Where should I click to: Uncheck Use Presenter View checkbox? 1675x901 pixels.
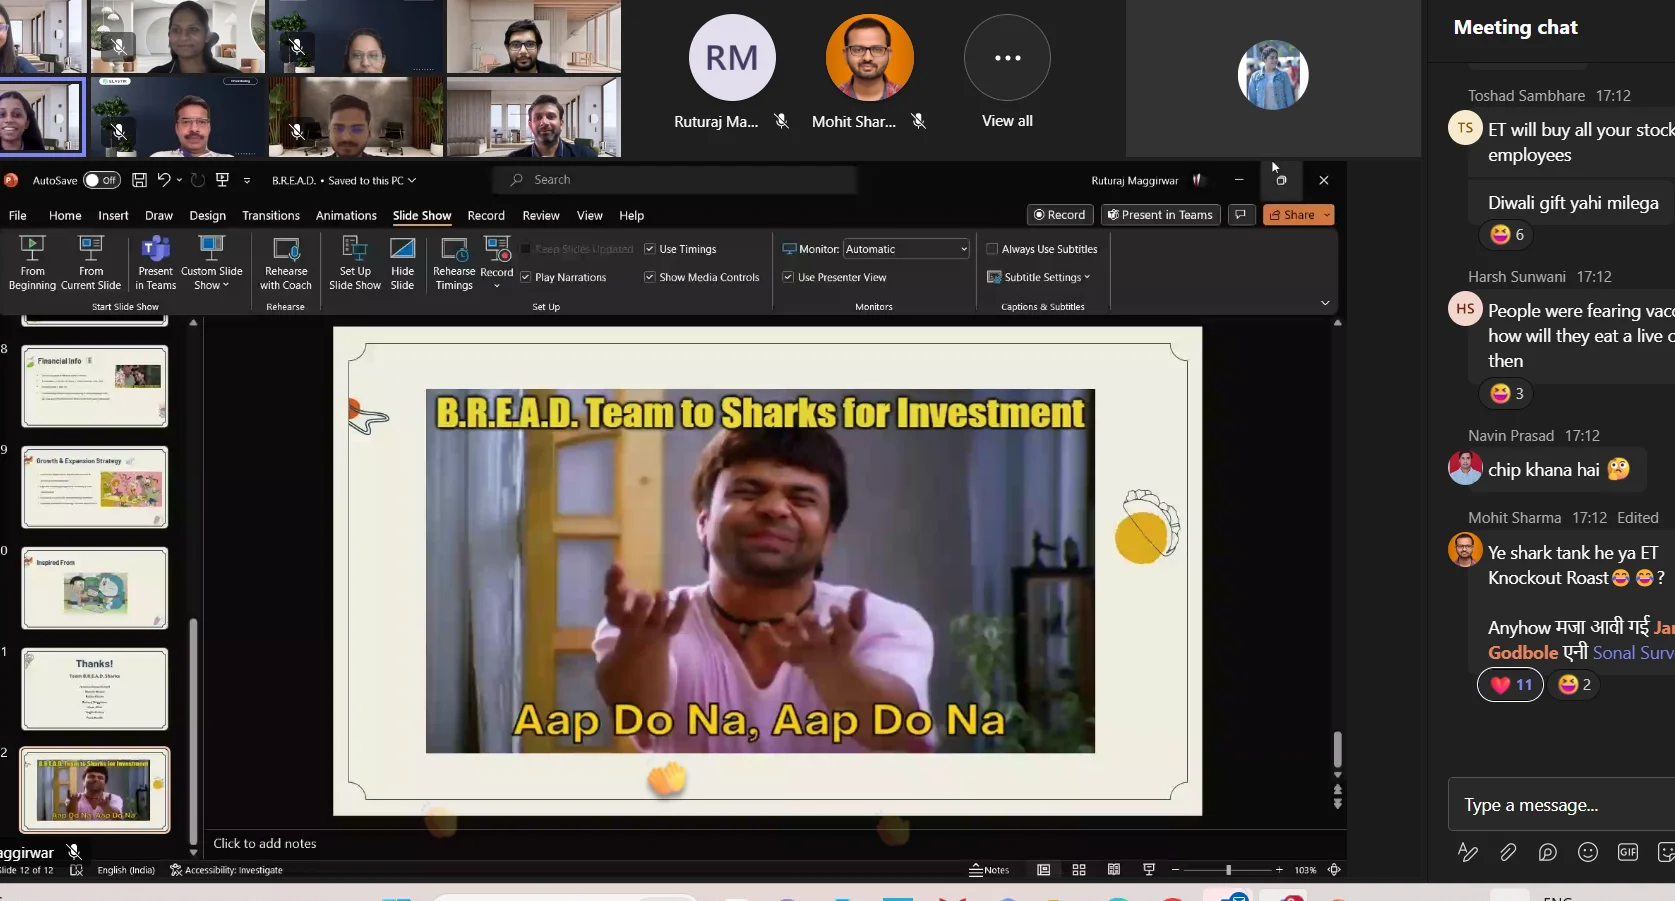click(788, 277)
